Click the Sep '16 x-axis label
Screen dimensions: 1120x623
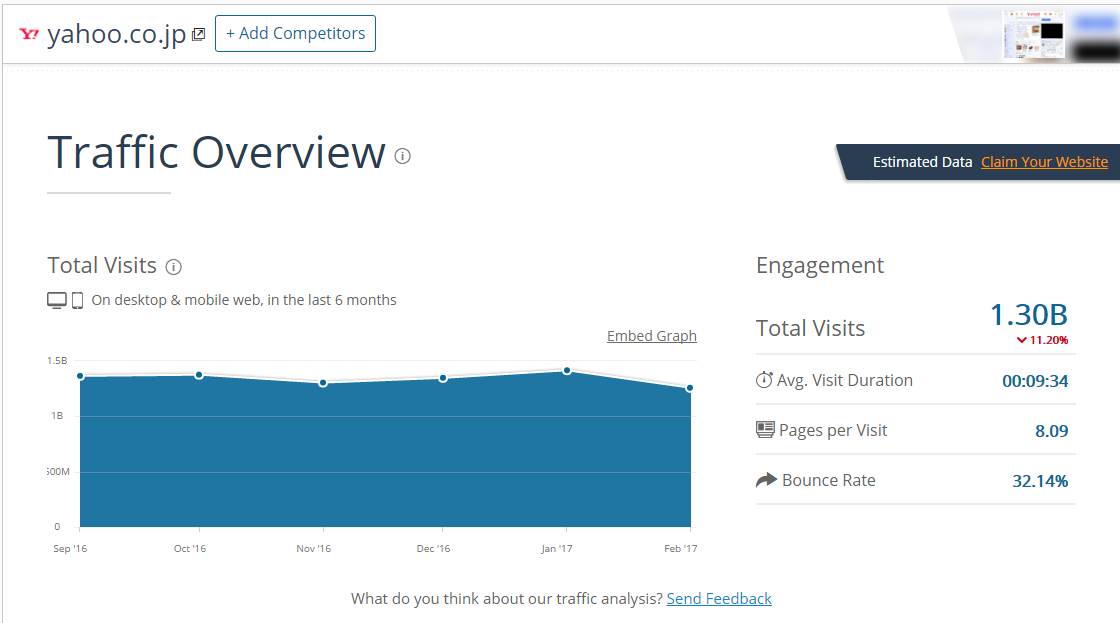pyautogui.click(x=70, y=549)
